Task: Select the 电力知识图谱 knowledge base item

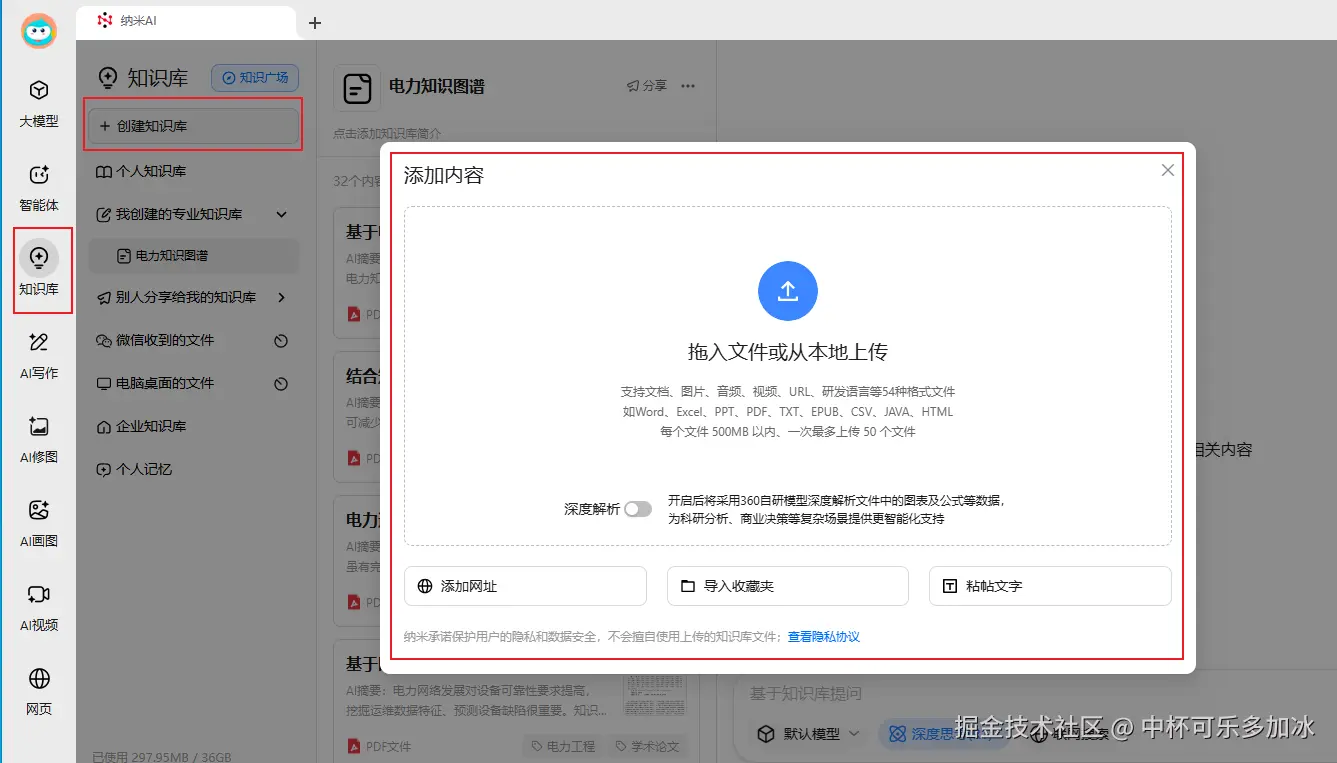Action: 194,256
